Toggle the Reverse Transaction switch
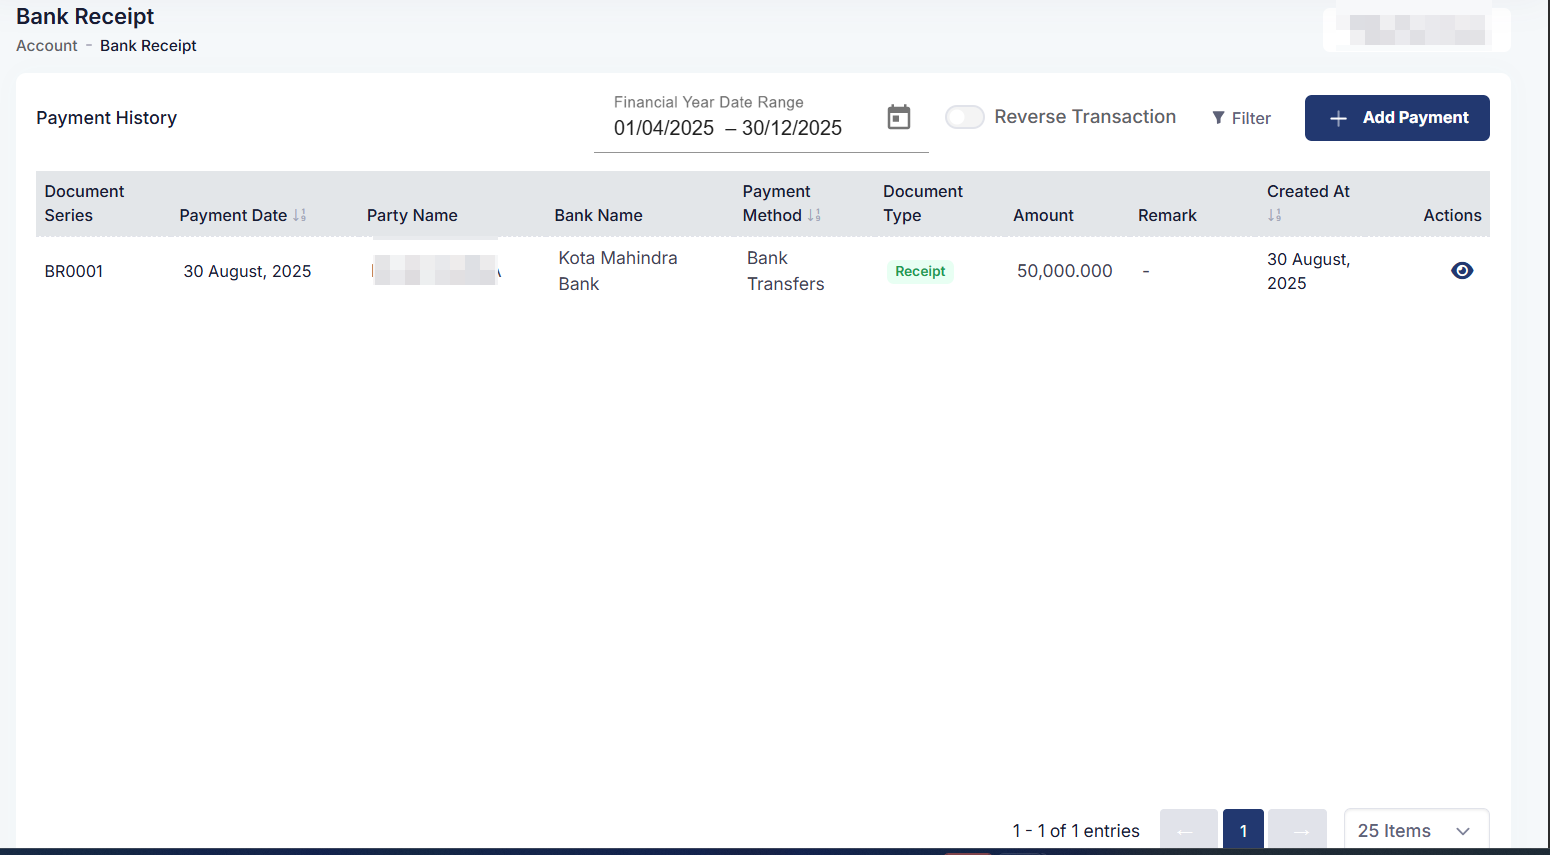Viewport: 1550px width, 855px height. (965, 117)
